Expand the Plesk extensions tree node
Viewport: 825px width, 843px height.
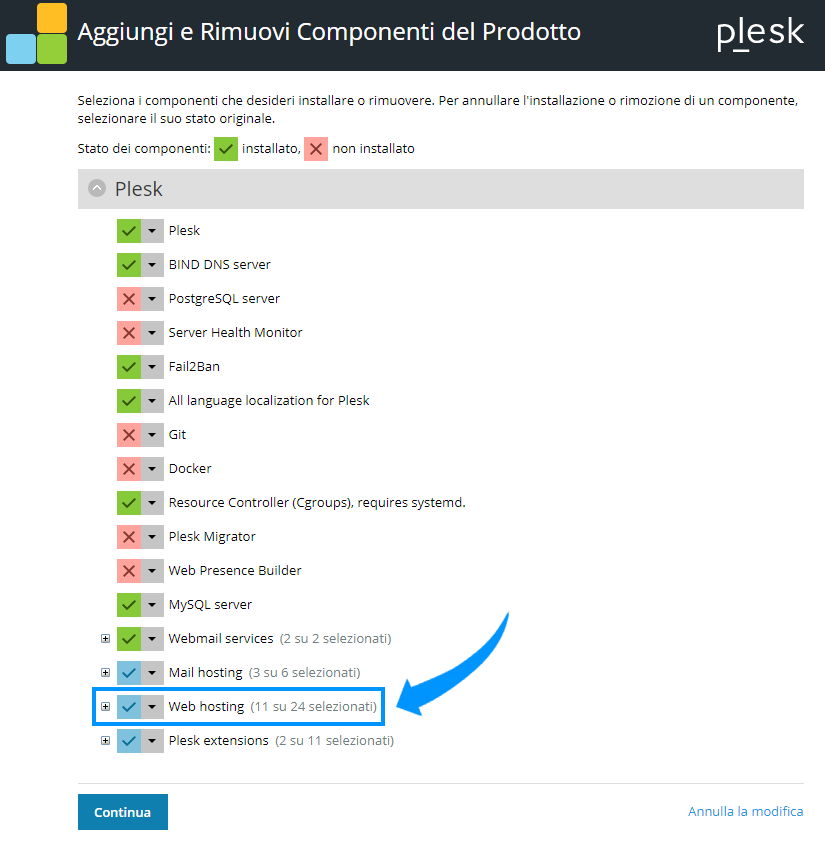[105, 741]
